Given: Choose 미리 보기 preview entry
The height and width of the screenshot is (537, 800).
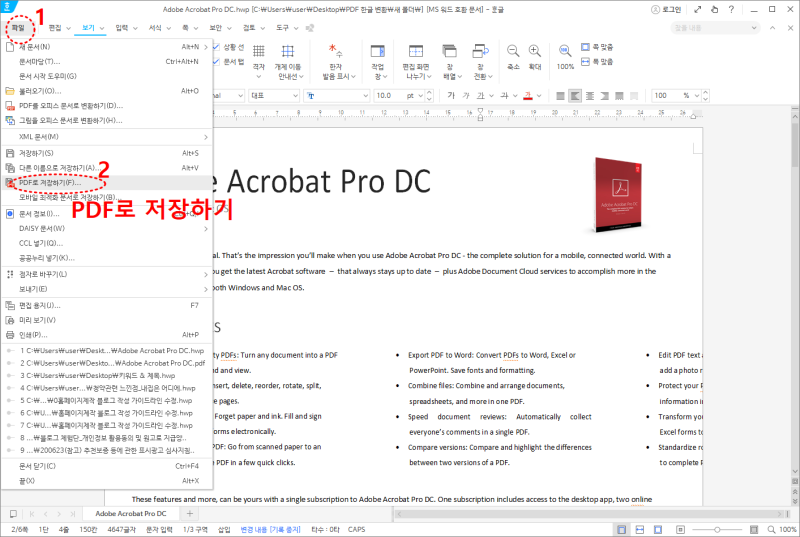Looking at the screenshot, I should (107, 320).
